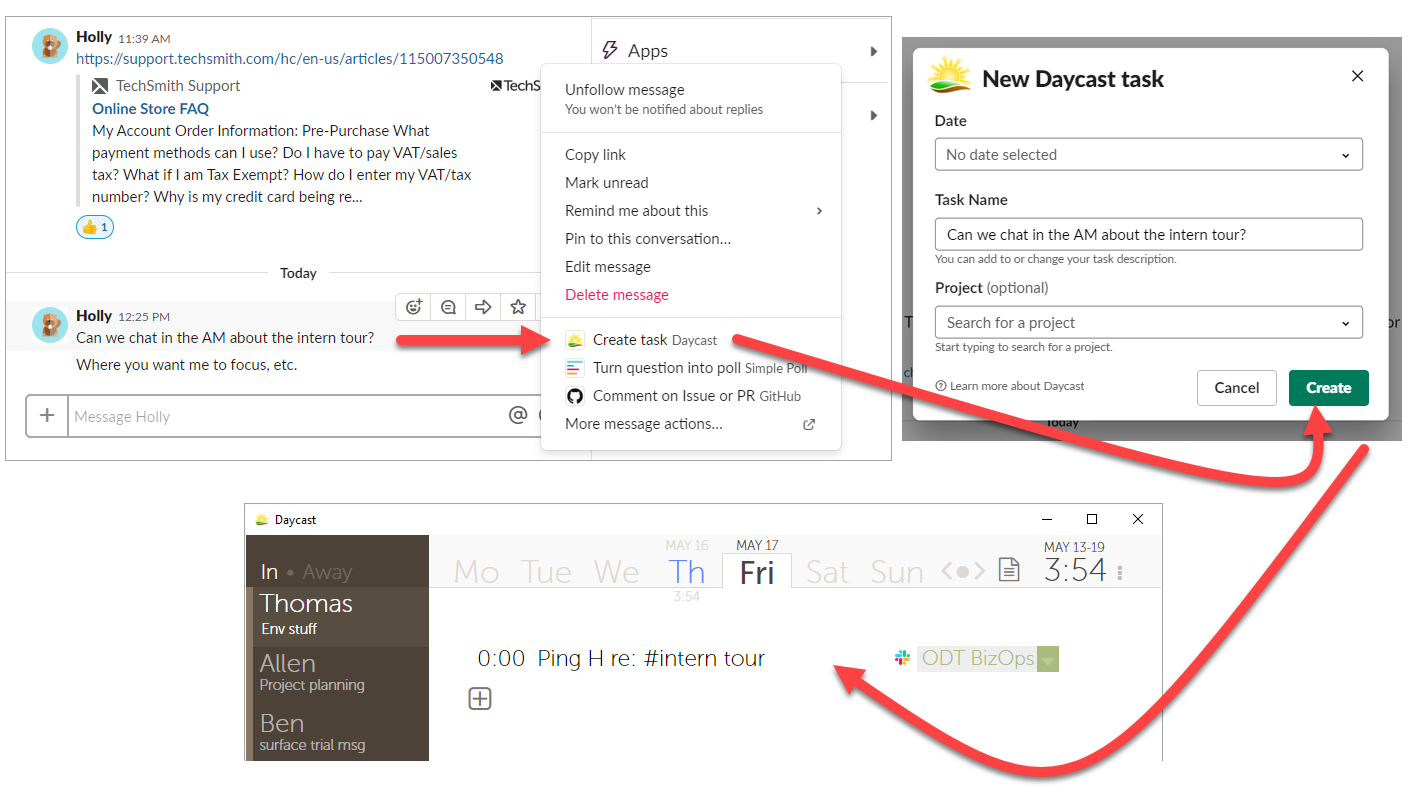Open the Slack workspace icon on ODT BizOps tag

[901, 658]
